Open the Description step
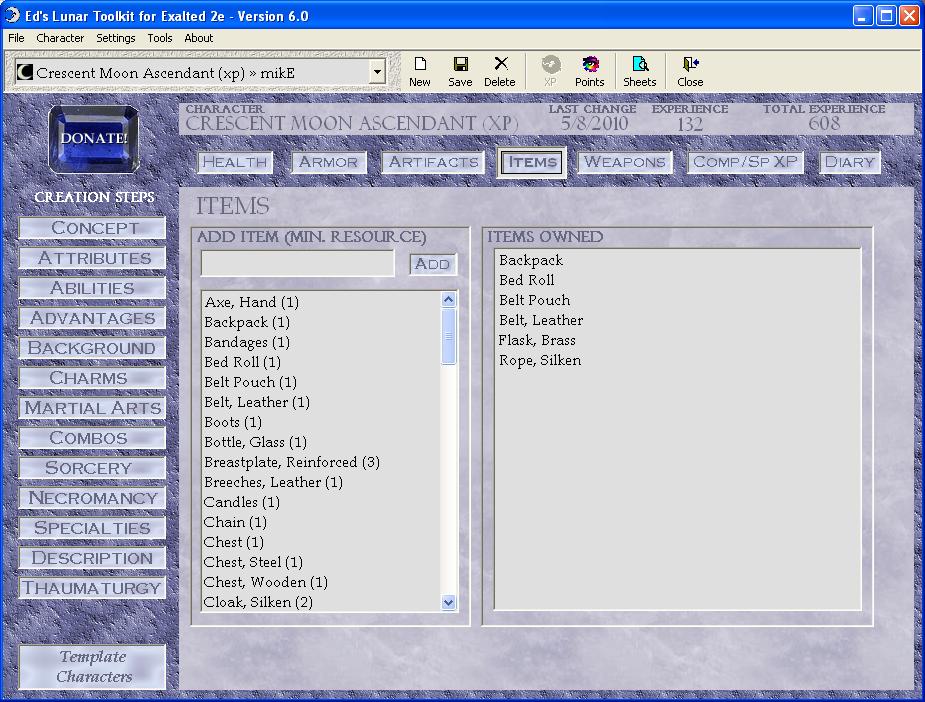Viewport: 925px width, 702px height. [93, 558]
